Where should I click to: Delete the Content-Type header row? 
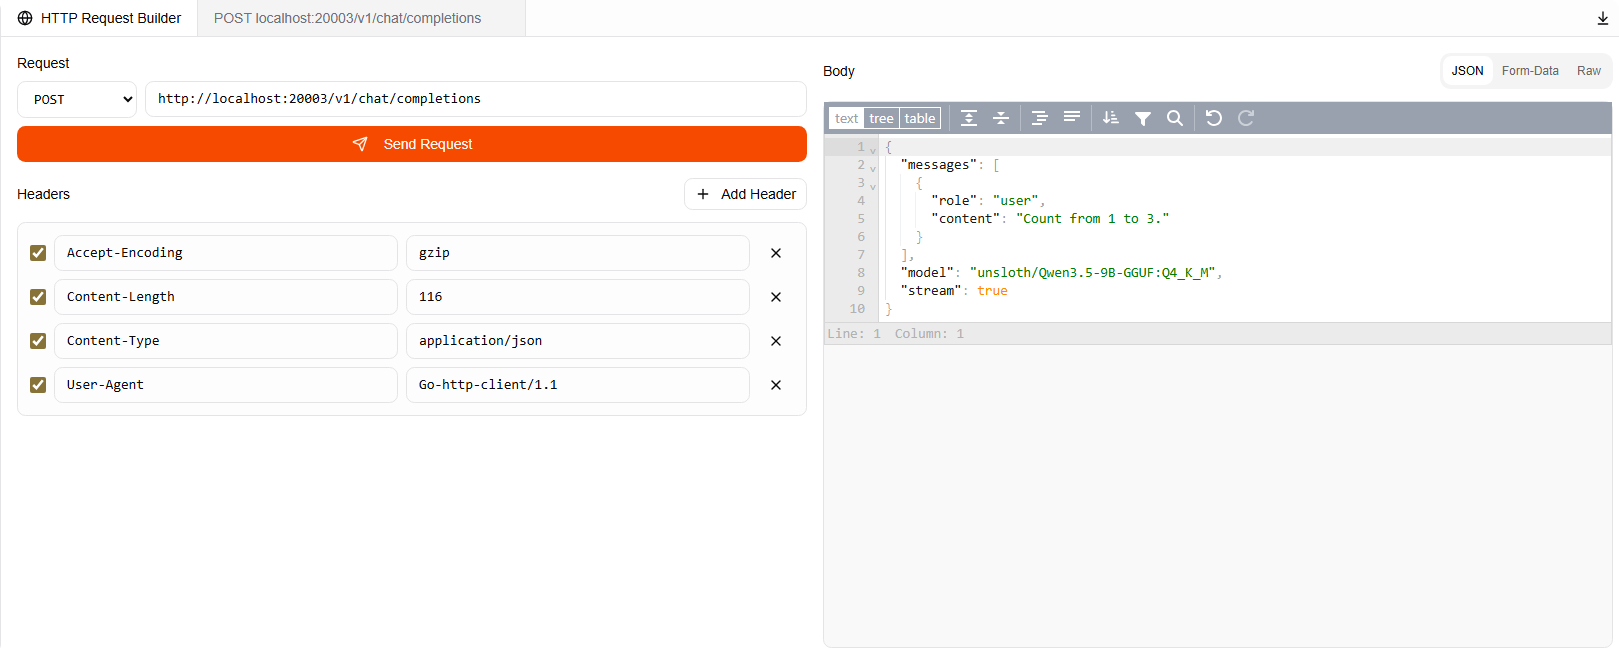(x=776, y=341)
